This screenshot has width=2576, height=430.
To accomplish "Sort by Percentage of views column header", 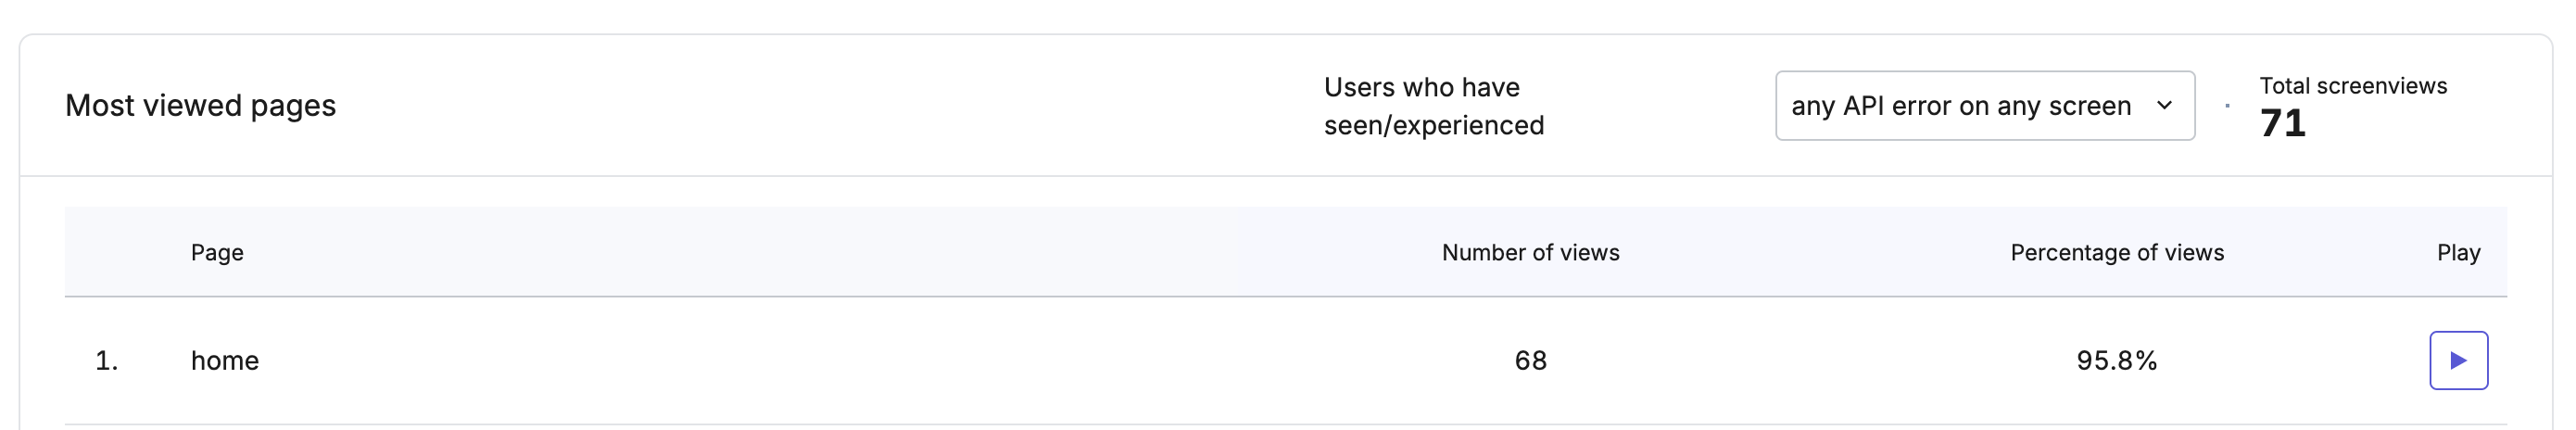I will point(2117,252).
